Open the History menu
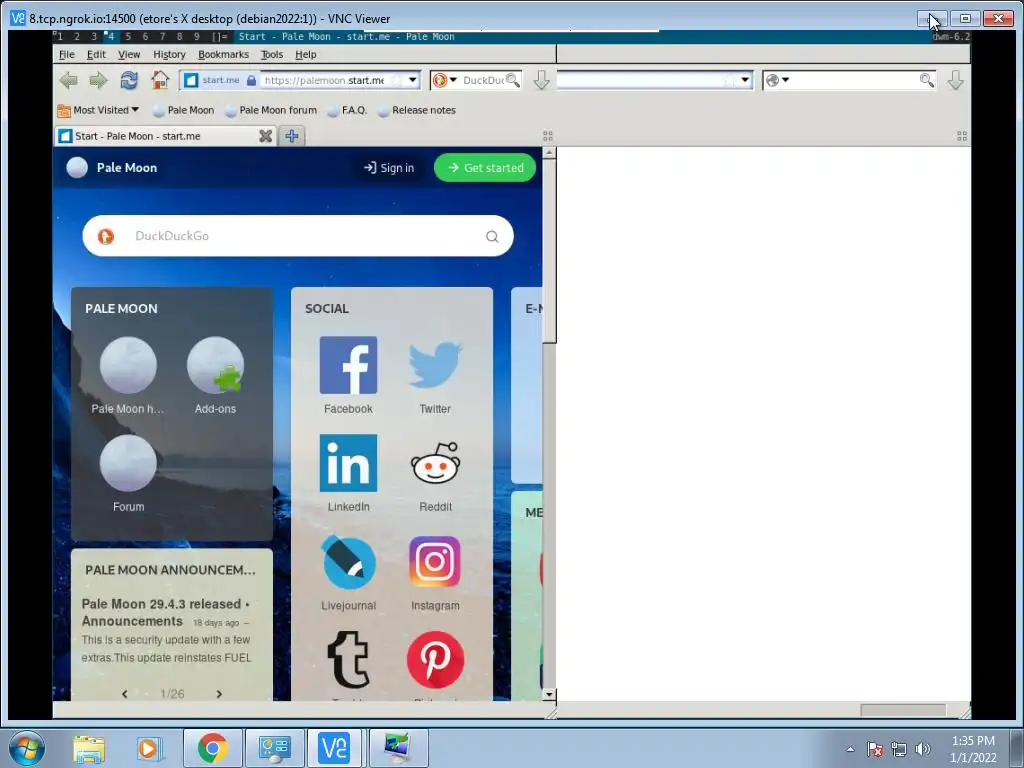The height and width of the screenshot is (768, 1024). [169, 54]
